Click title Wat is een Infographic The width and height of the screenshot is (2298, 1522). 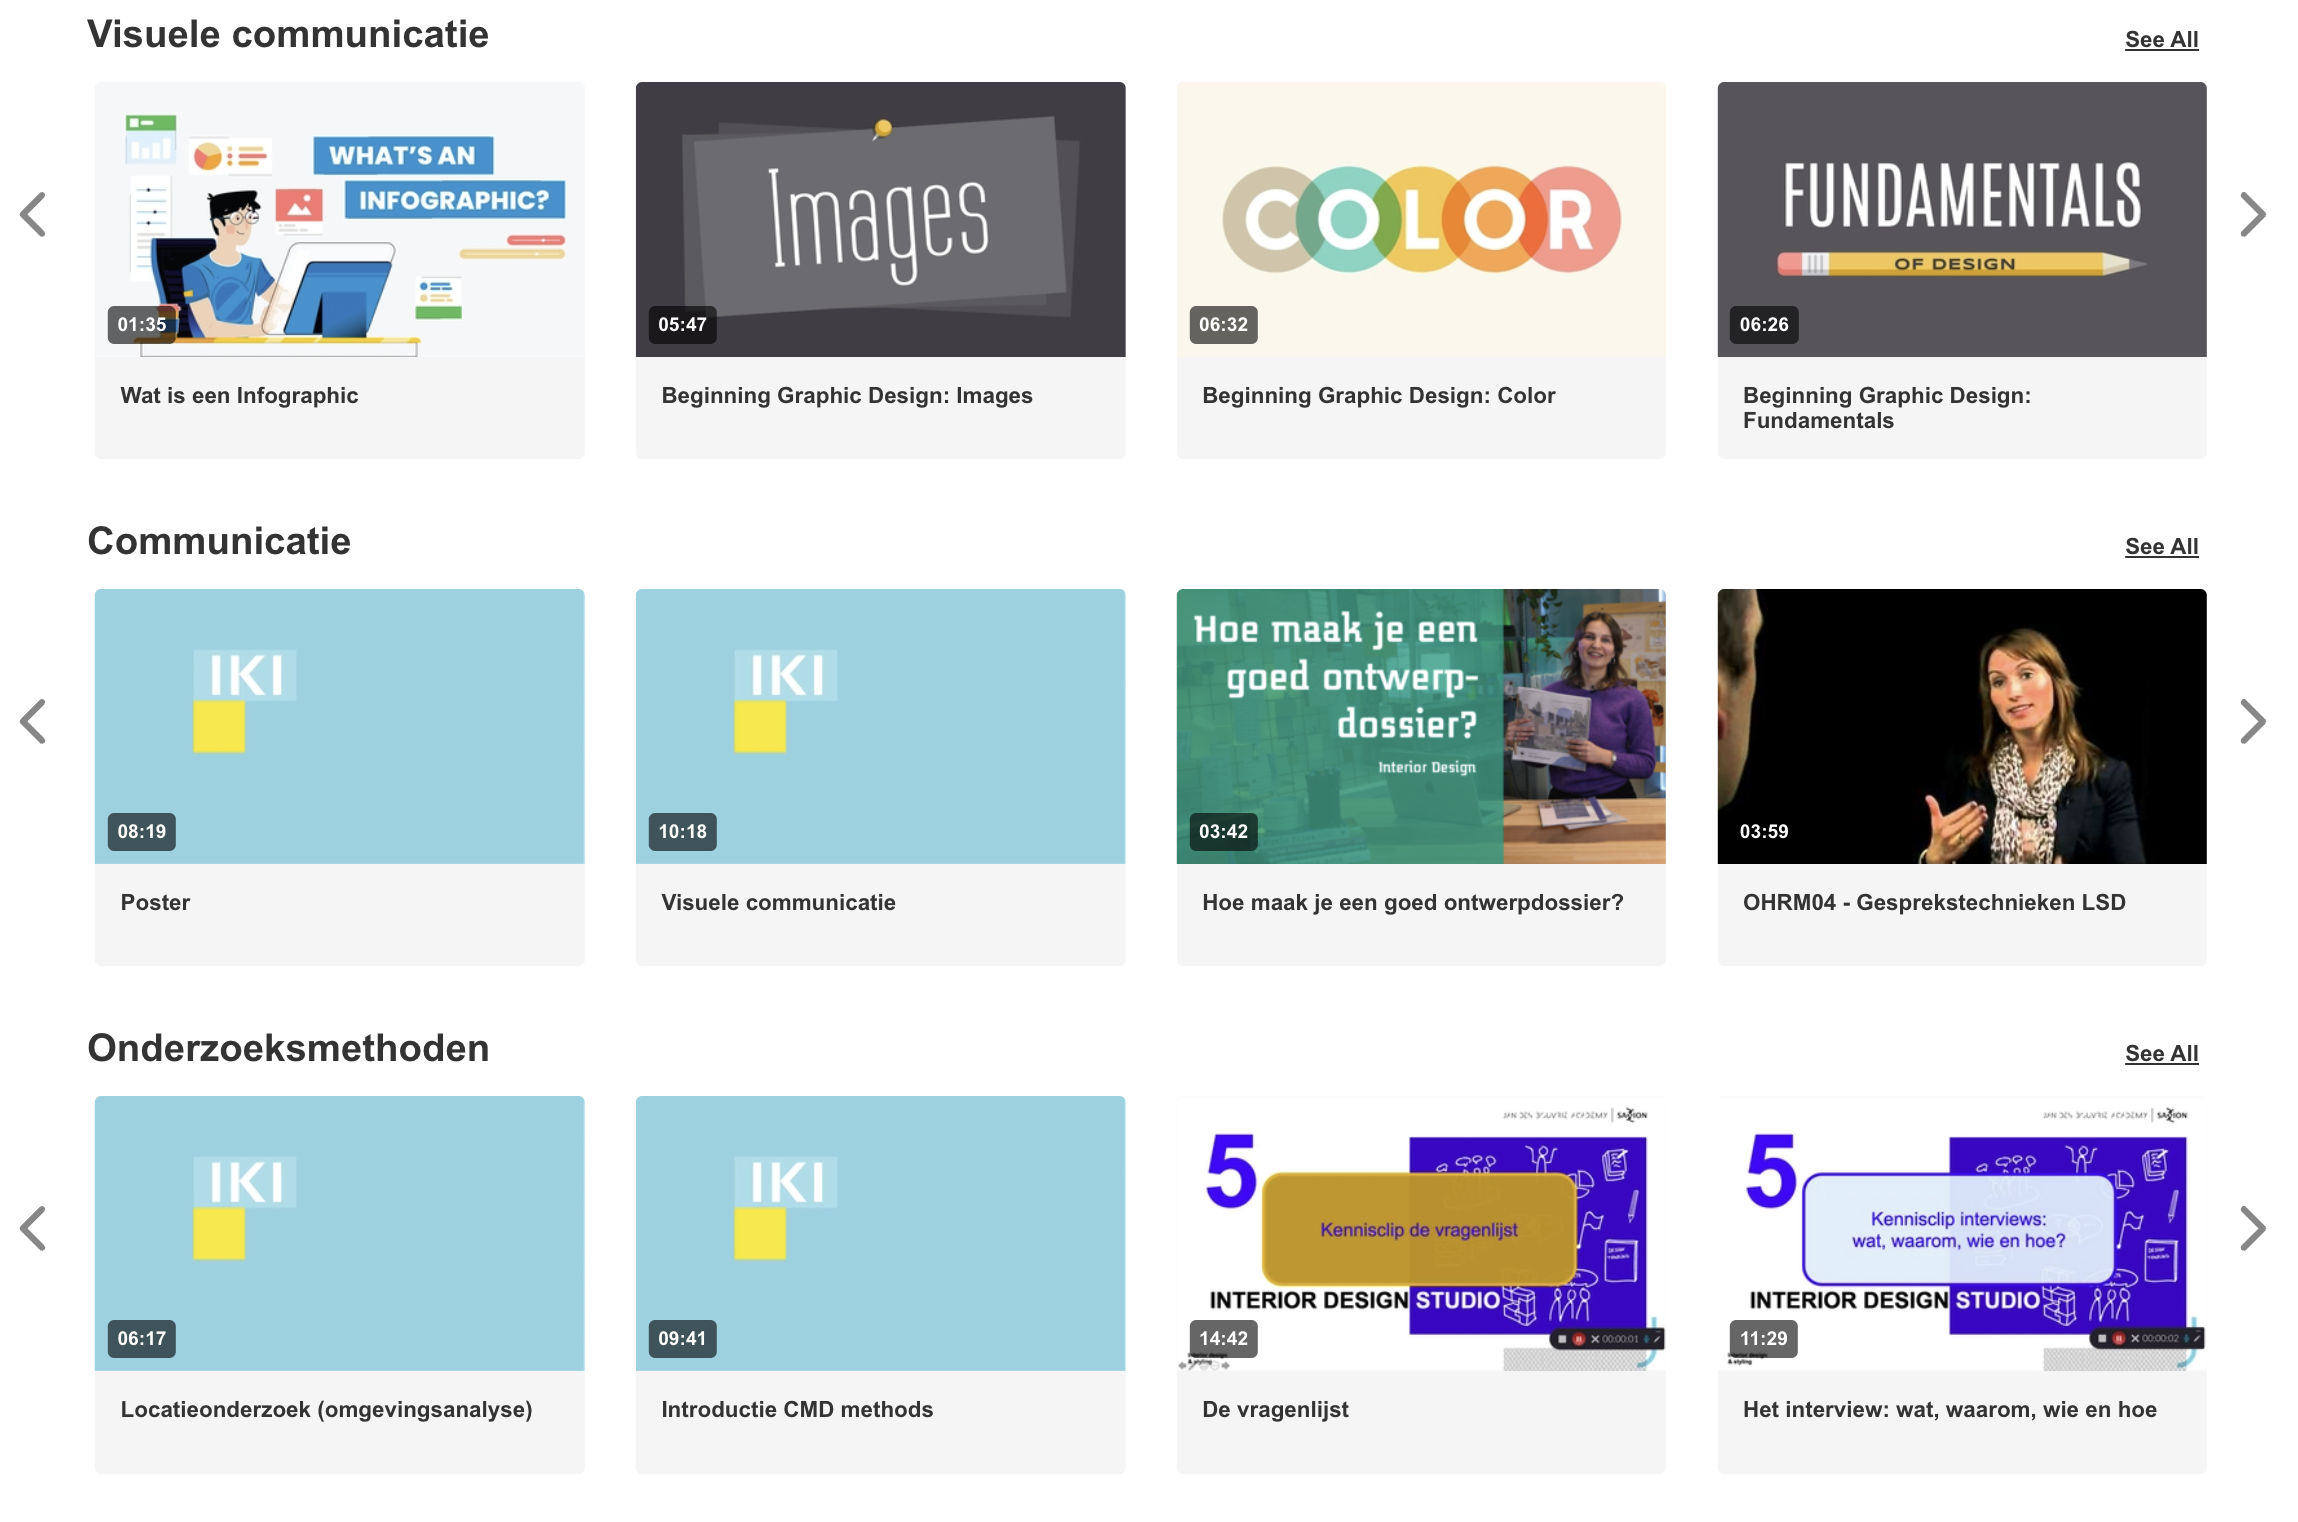pyautogui.click(x=239, y=396)
